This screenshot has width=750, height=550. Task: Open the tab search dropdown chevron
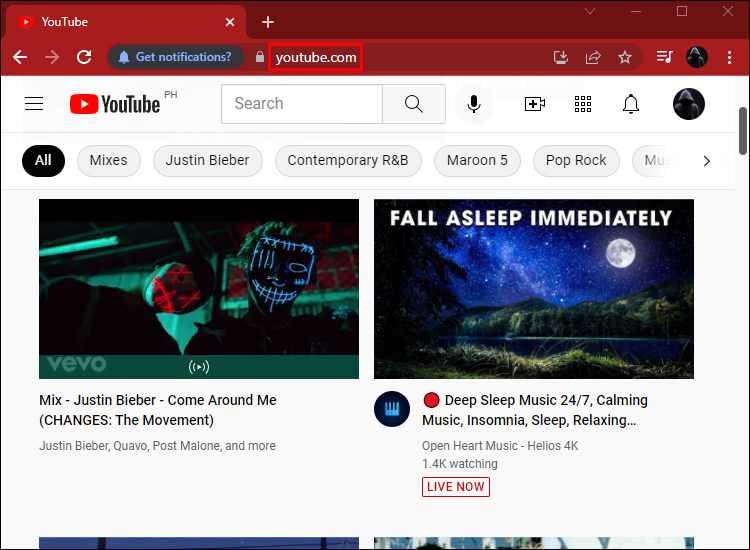(x=590, y=11)
